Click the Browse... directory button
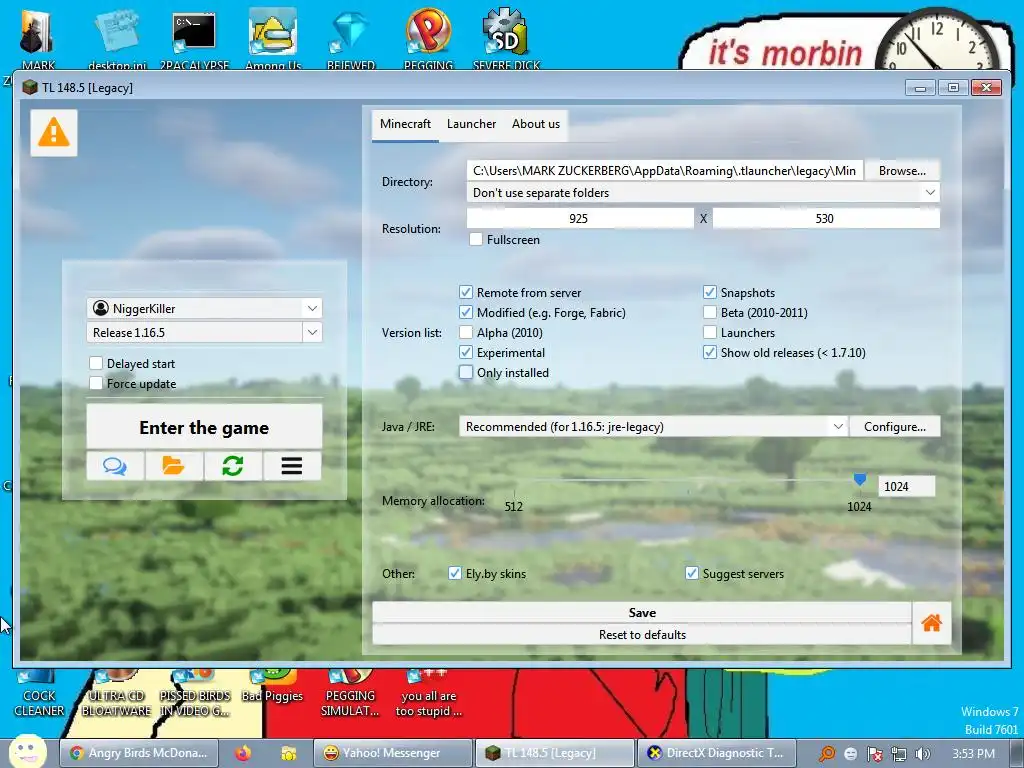Viewport: 1024px width, 768px height. (x=902, y=170)
